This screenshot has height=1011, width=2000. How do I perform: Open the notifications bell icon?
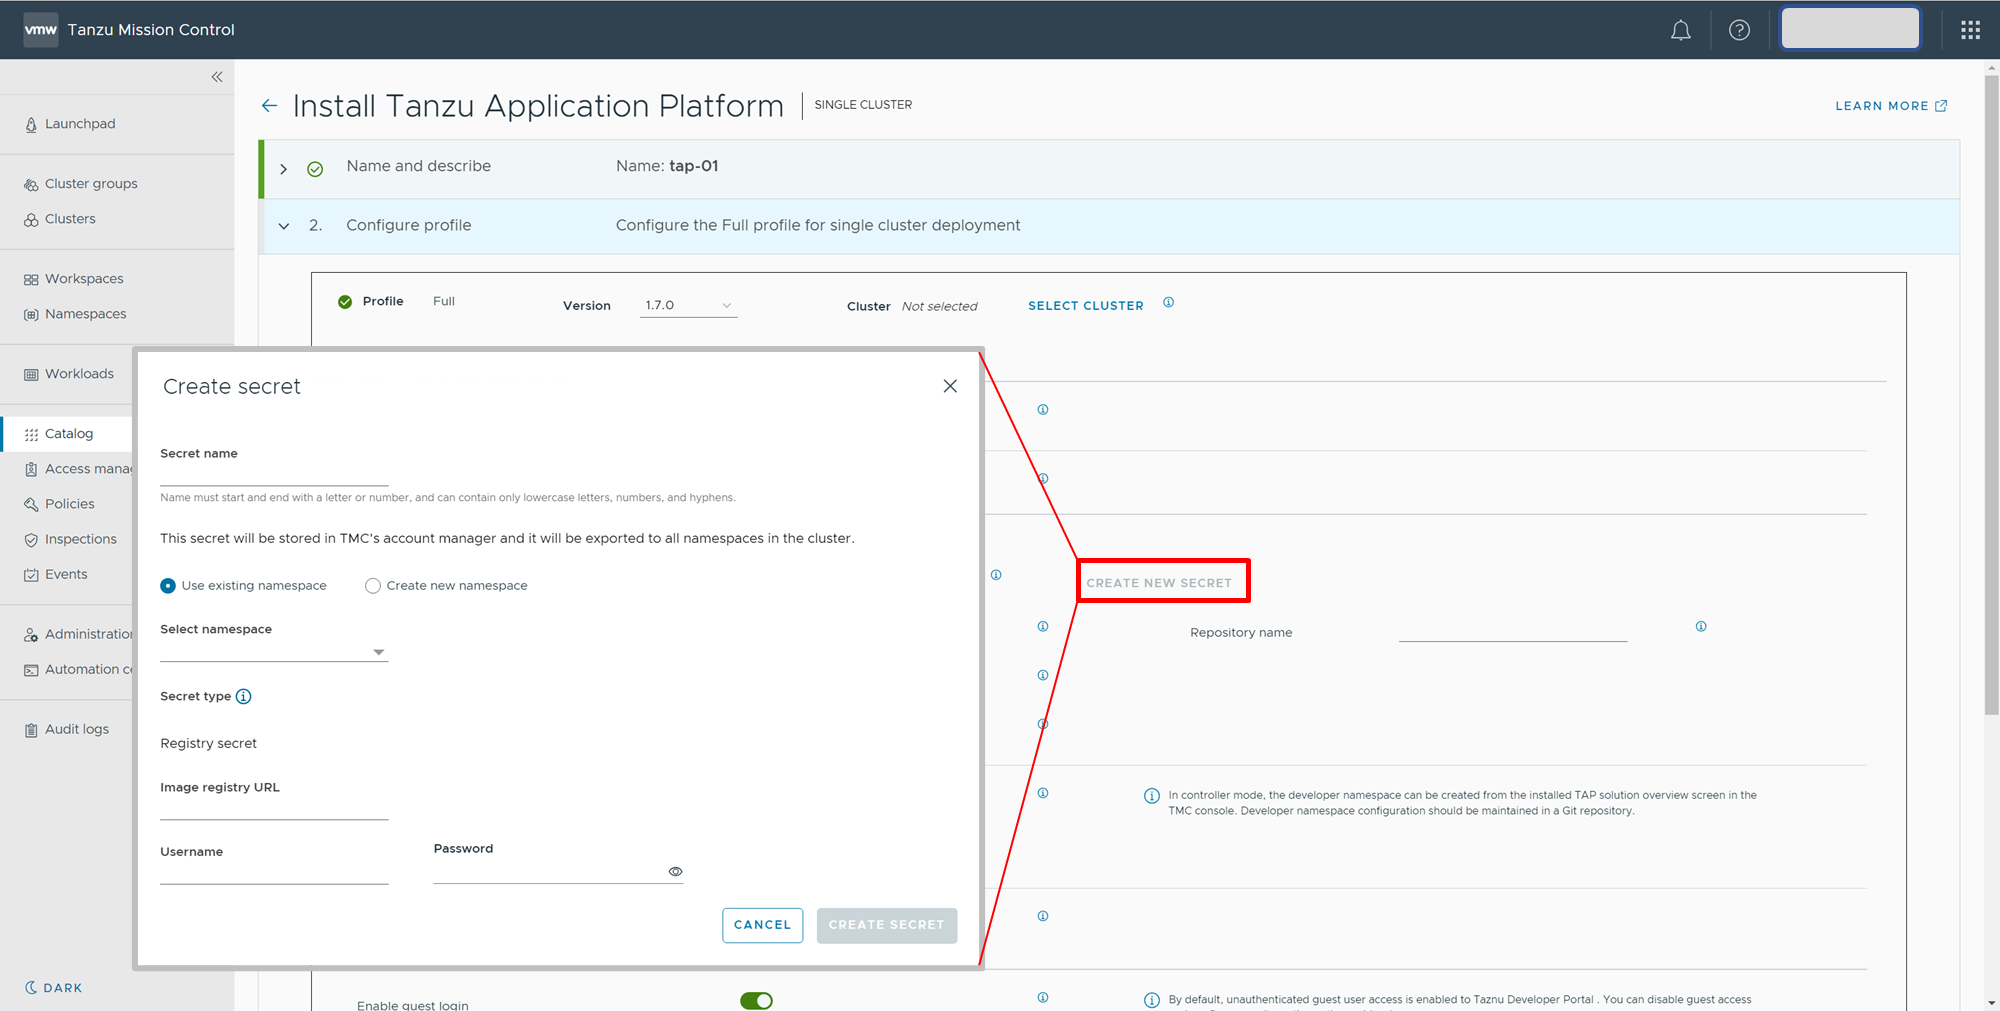tap(1680, 30)
